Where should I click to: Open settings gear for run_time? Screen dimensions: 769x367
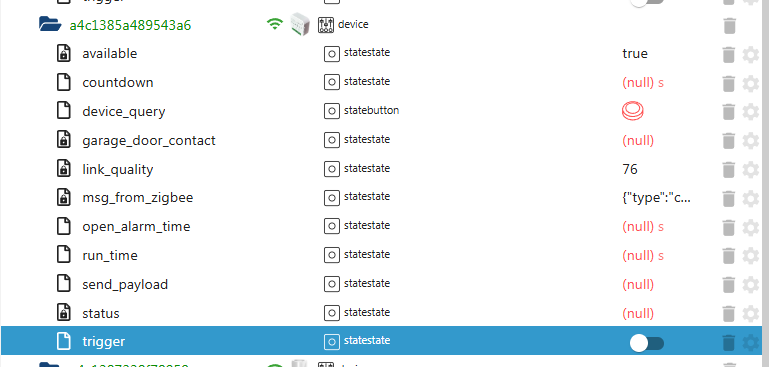coord(750,256)
